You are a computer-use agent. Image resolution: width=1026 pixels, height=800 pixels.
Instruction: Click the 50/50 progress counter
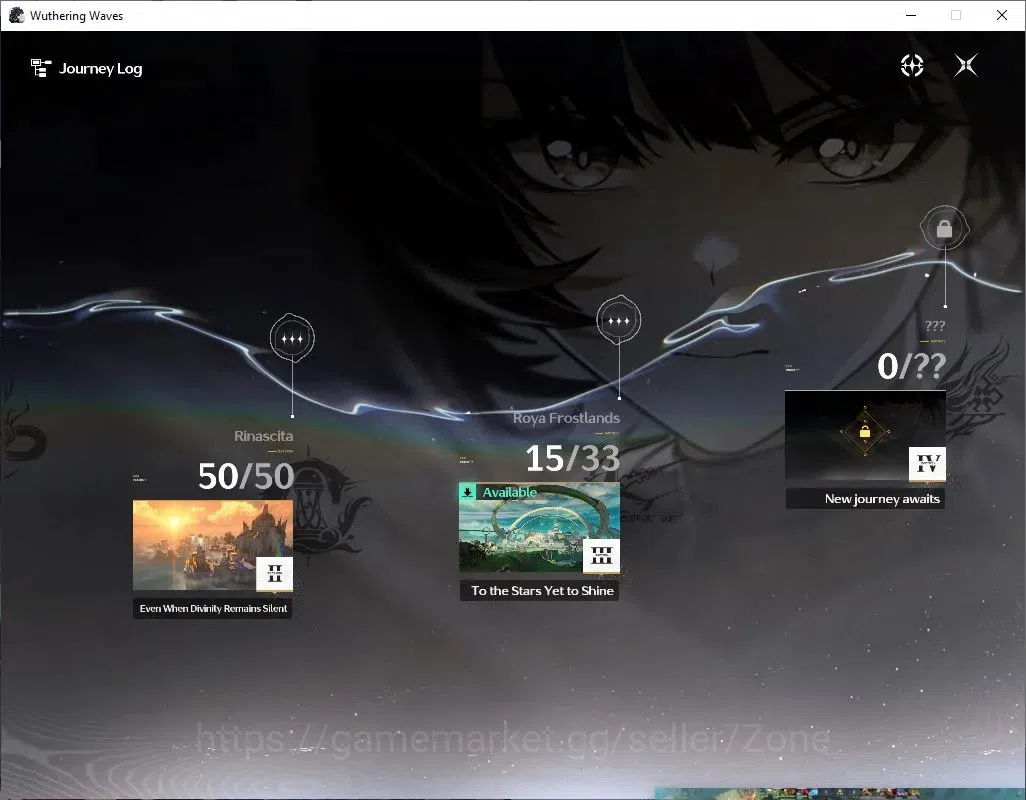(x=246, y=476)
